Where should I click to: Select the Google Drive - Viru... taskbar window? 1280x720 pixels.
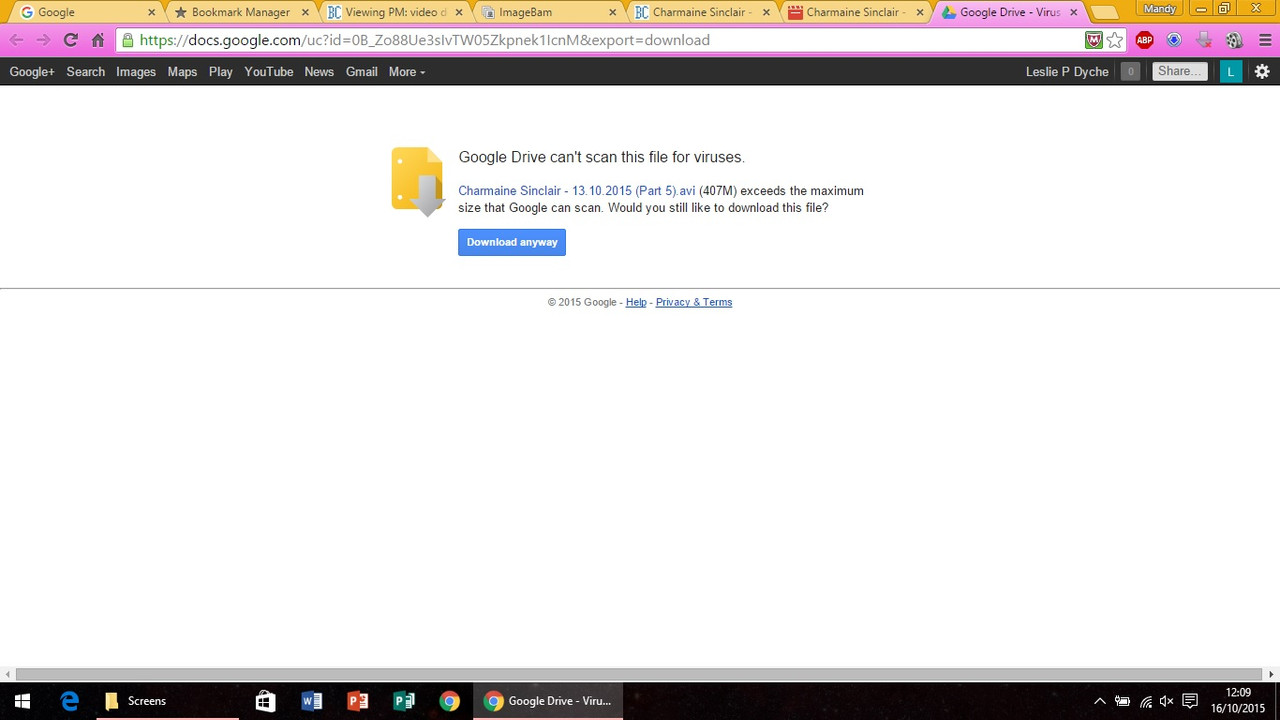[x=549, y=701]
